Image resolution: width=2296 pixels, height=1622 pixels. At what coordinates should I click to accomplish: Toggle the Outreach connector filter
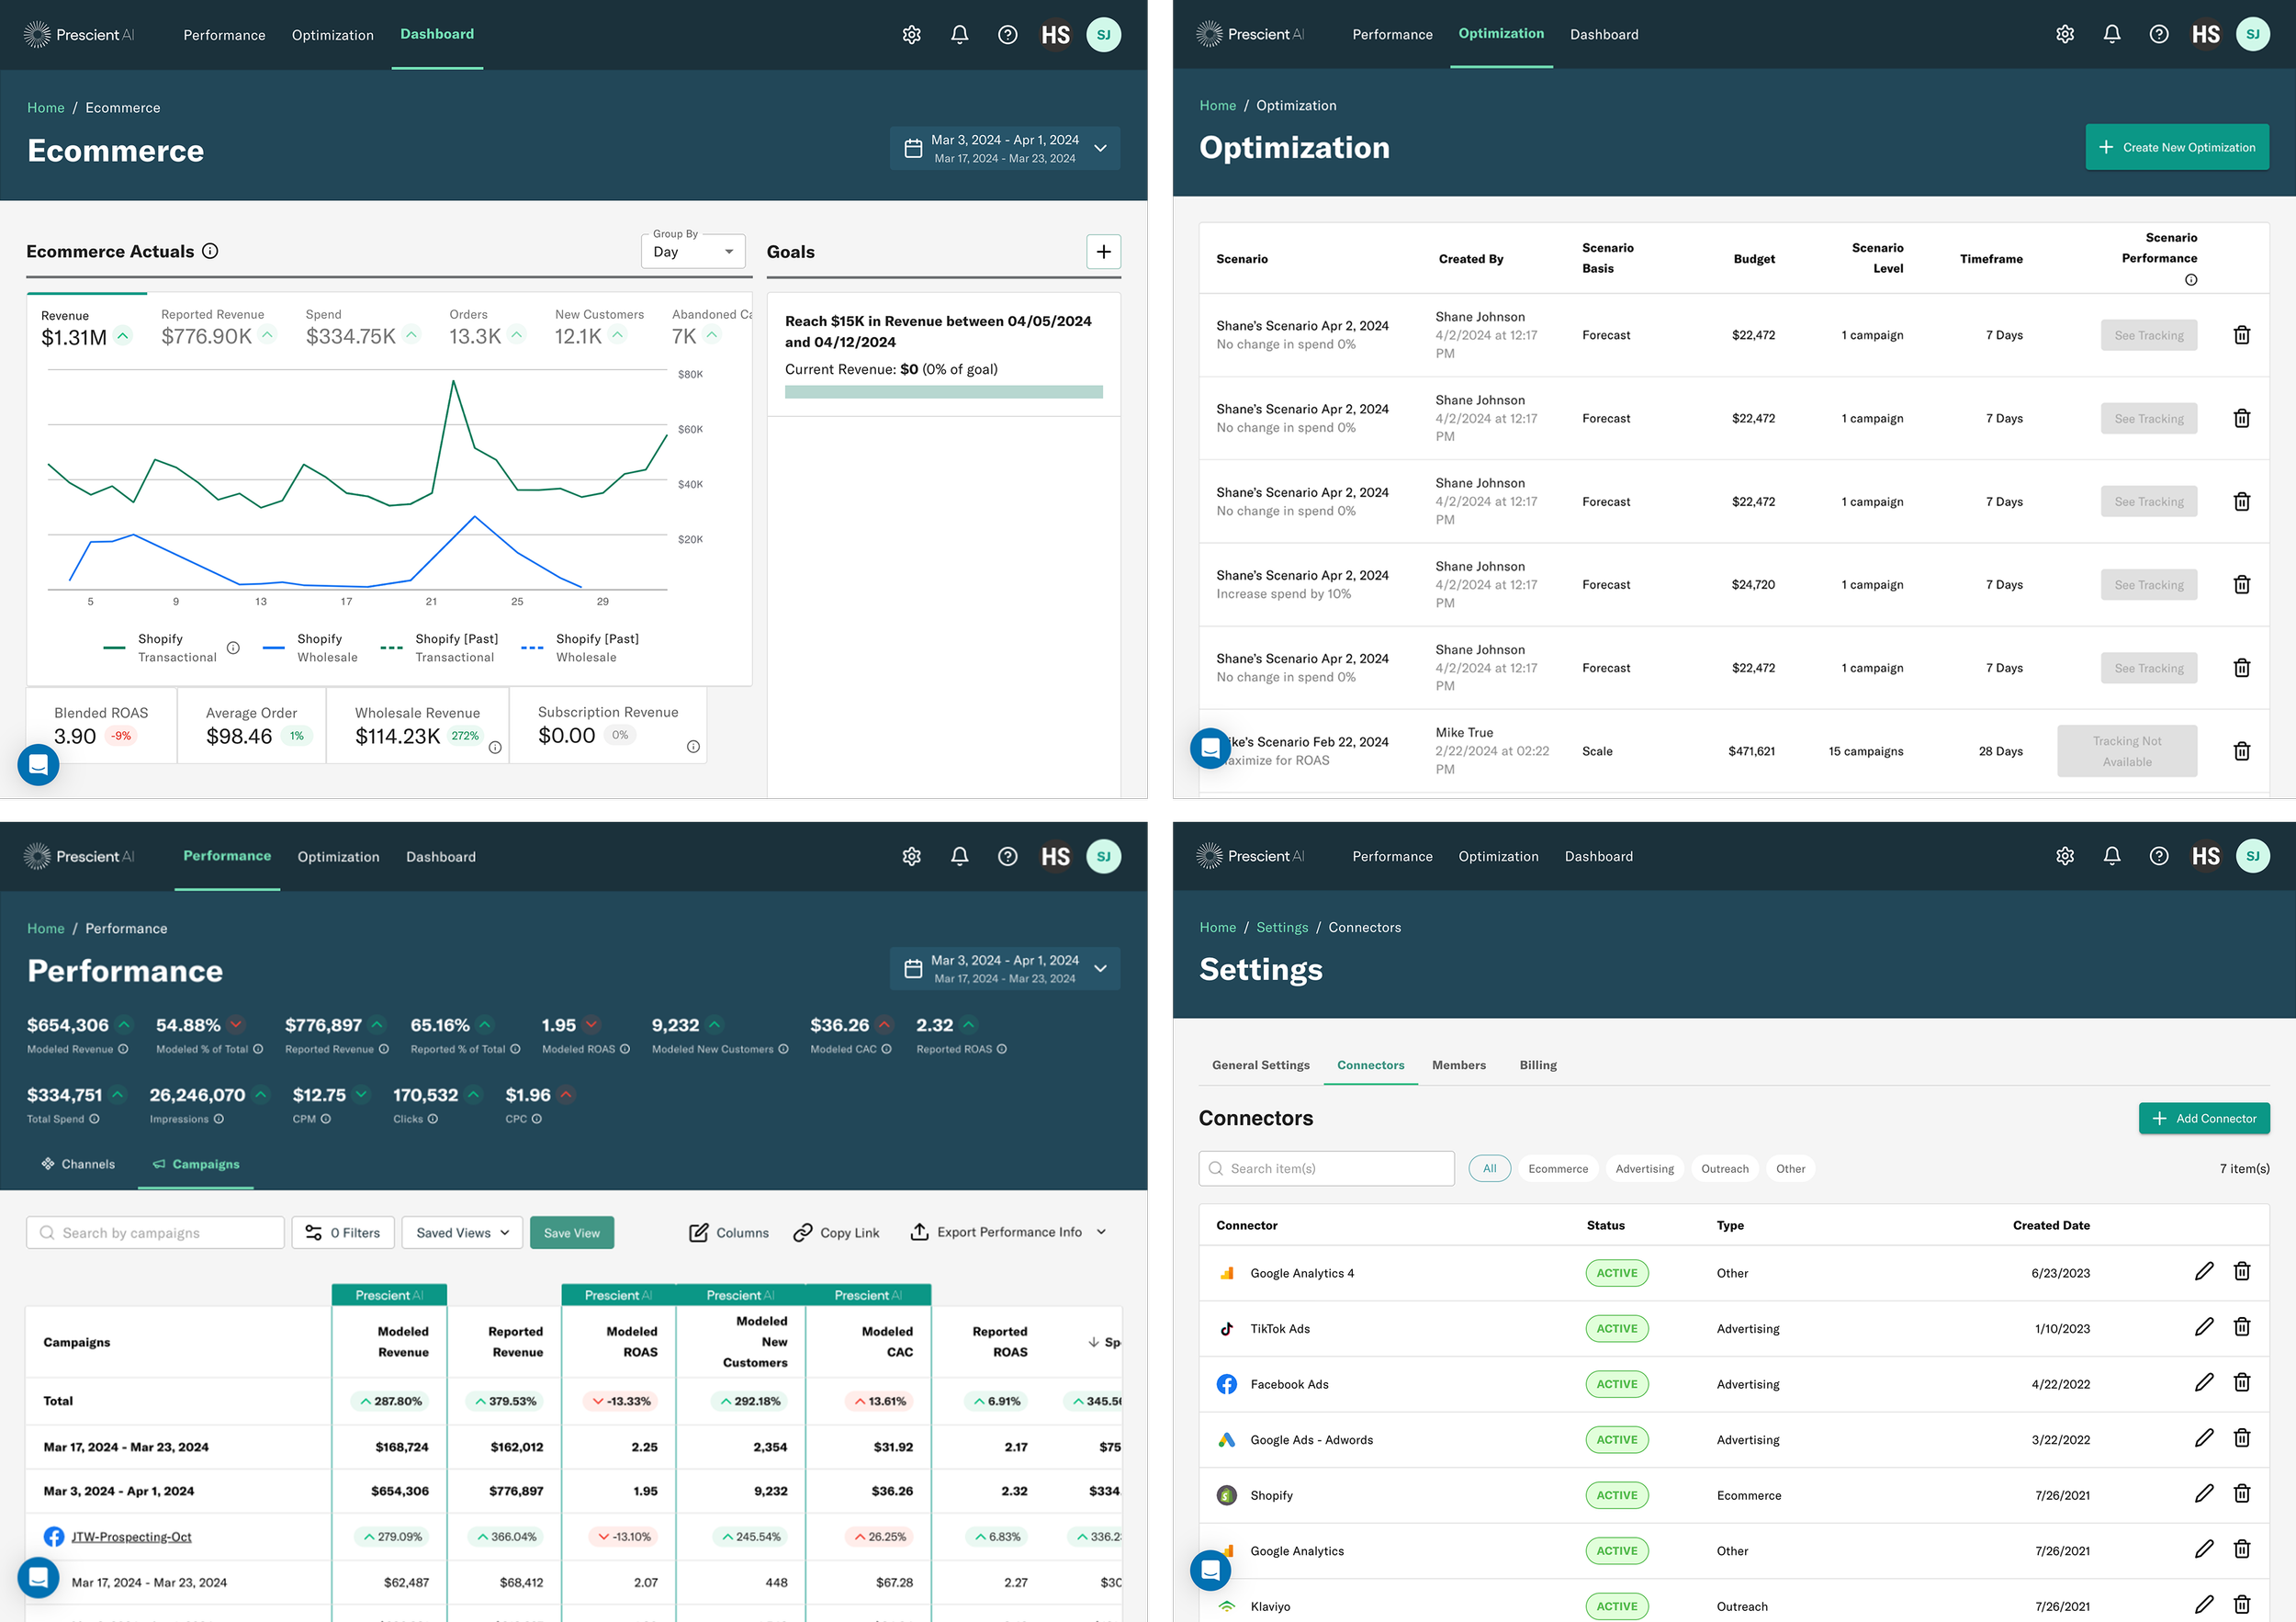(x=1724, y=1168)
